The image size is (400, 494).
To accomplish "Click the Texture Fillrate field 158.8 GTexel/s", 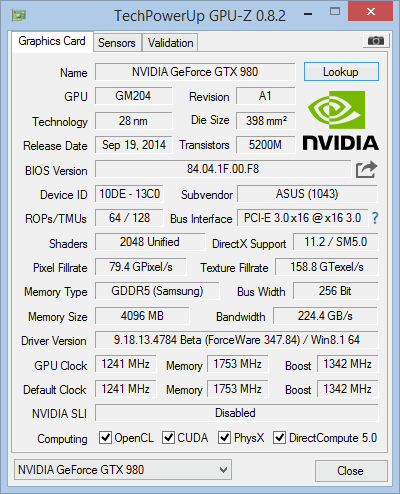I will (327, 267).
